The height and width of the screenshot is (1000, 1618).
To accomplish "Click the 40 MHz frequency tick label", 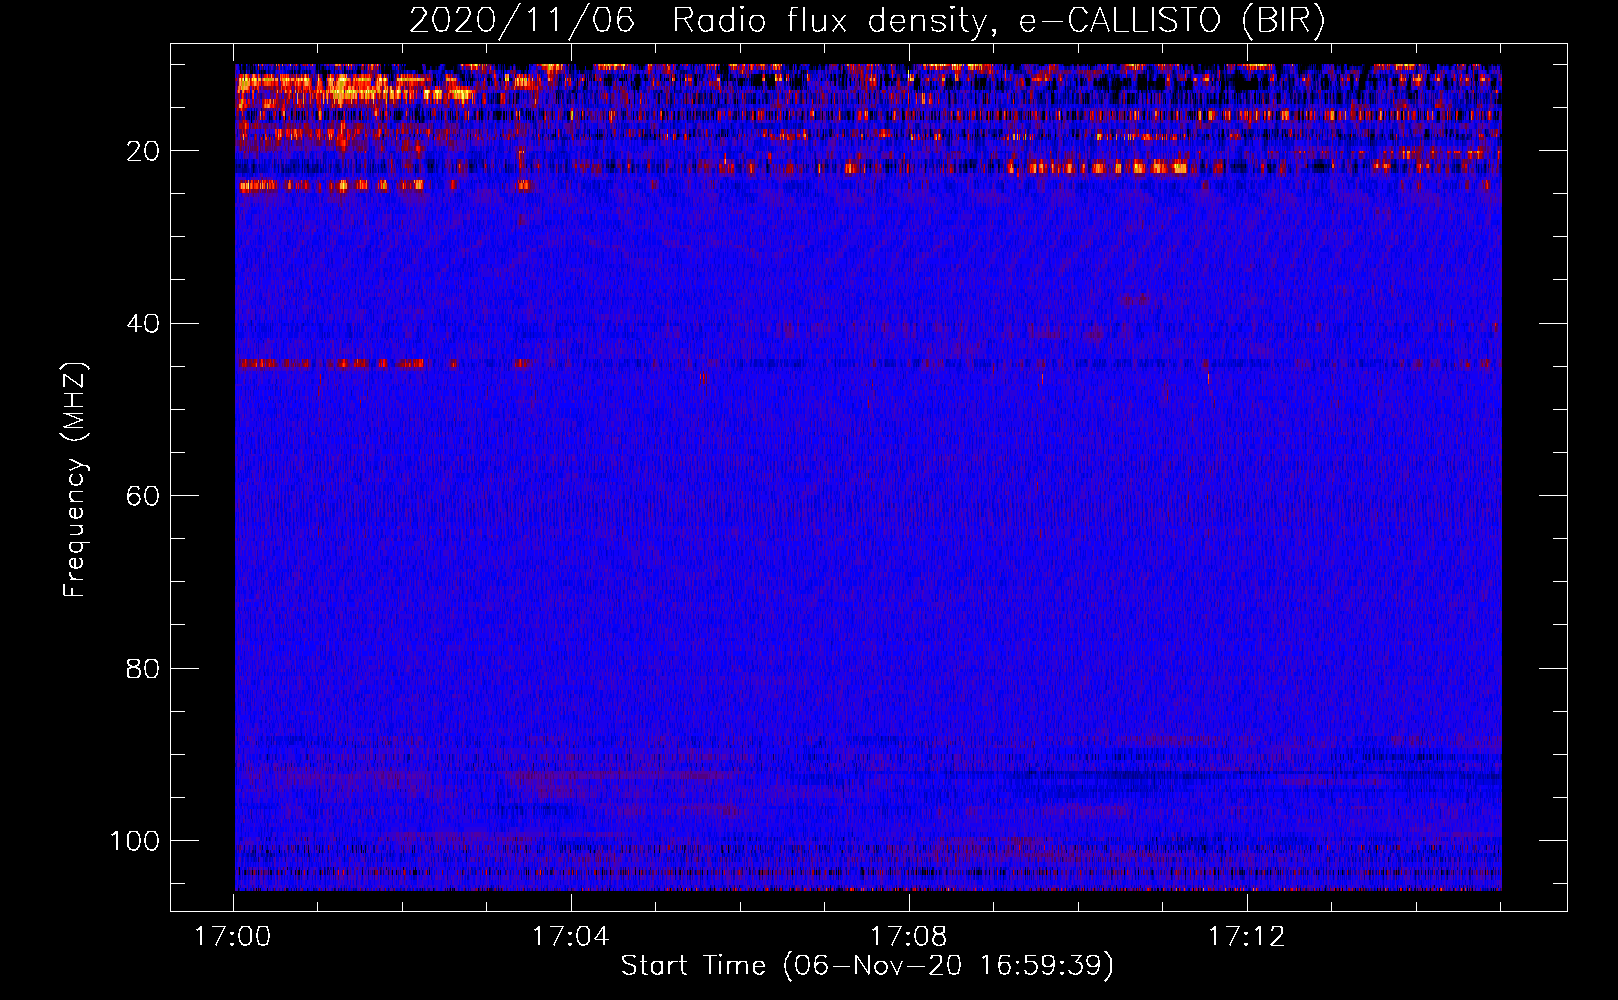I will [142, 323].
